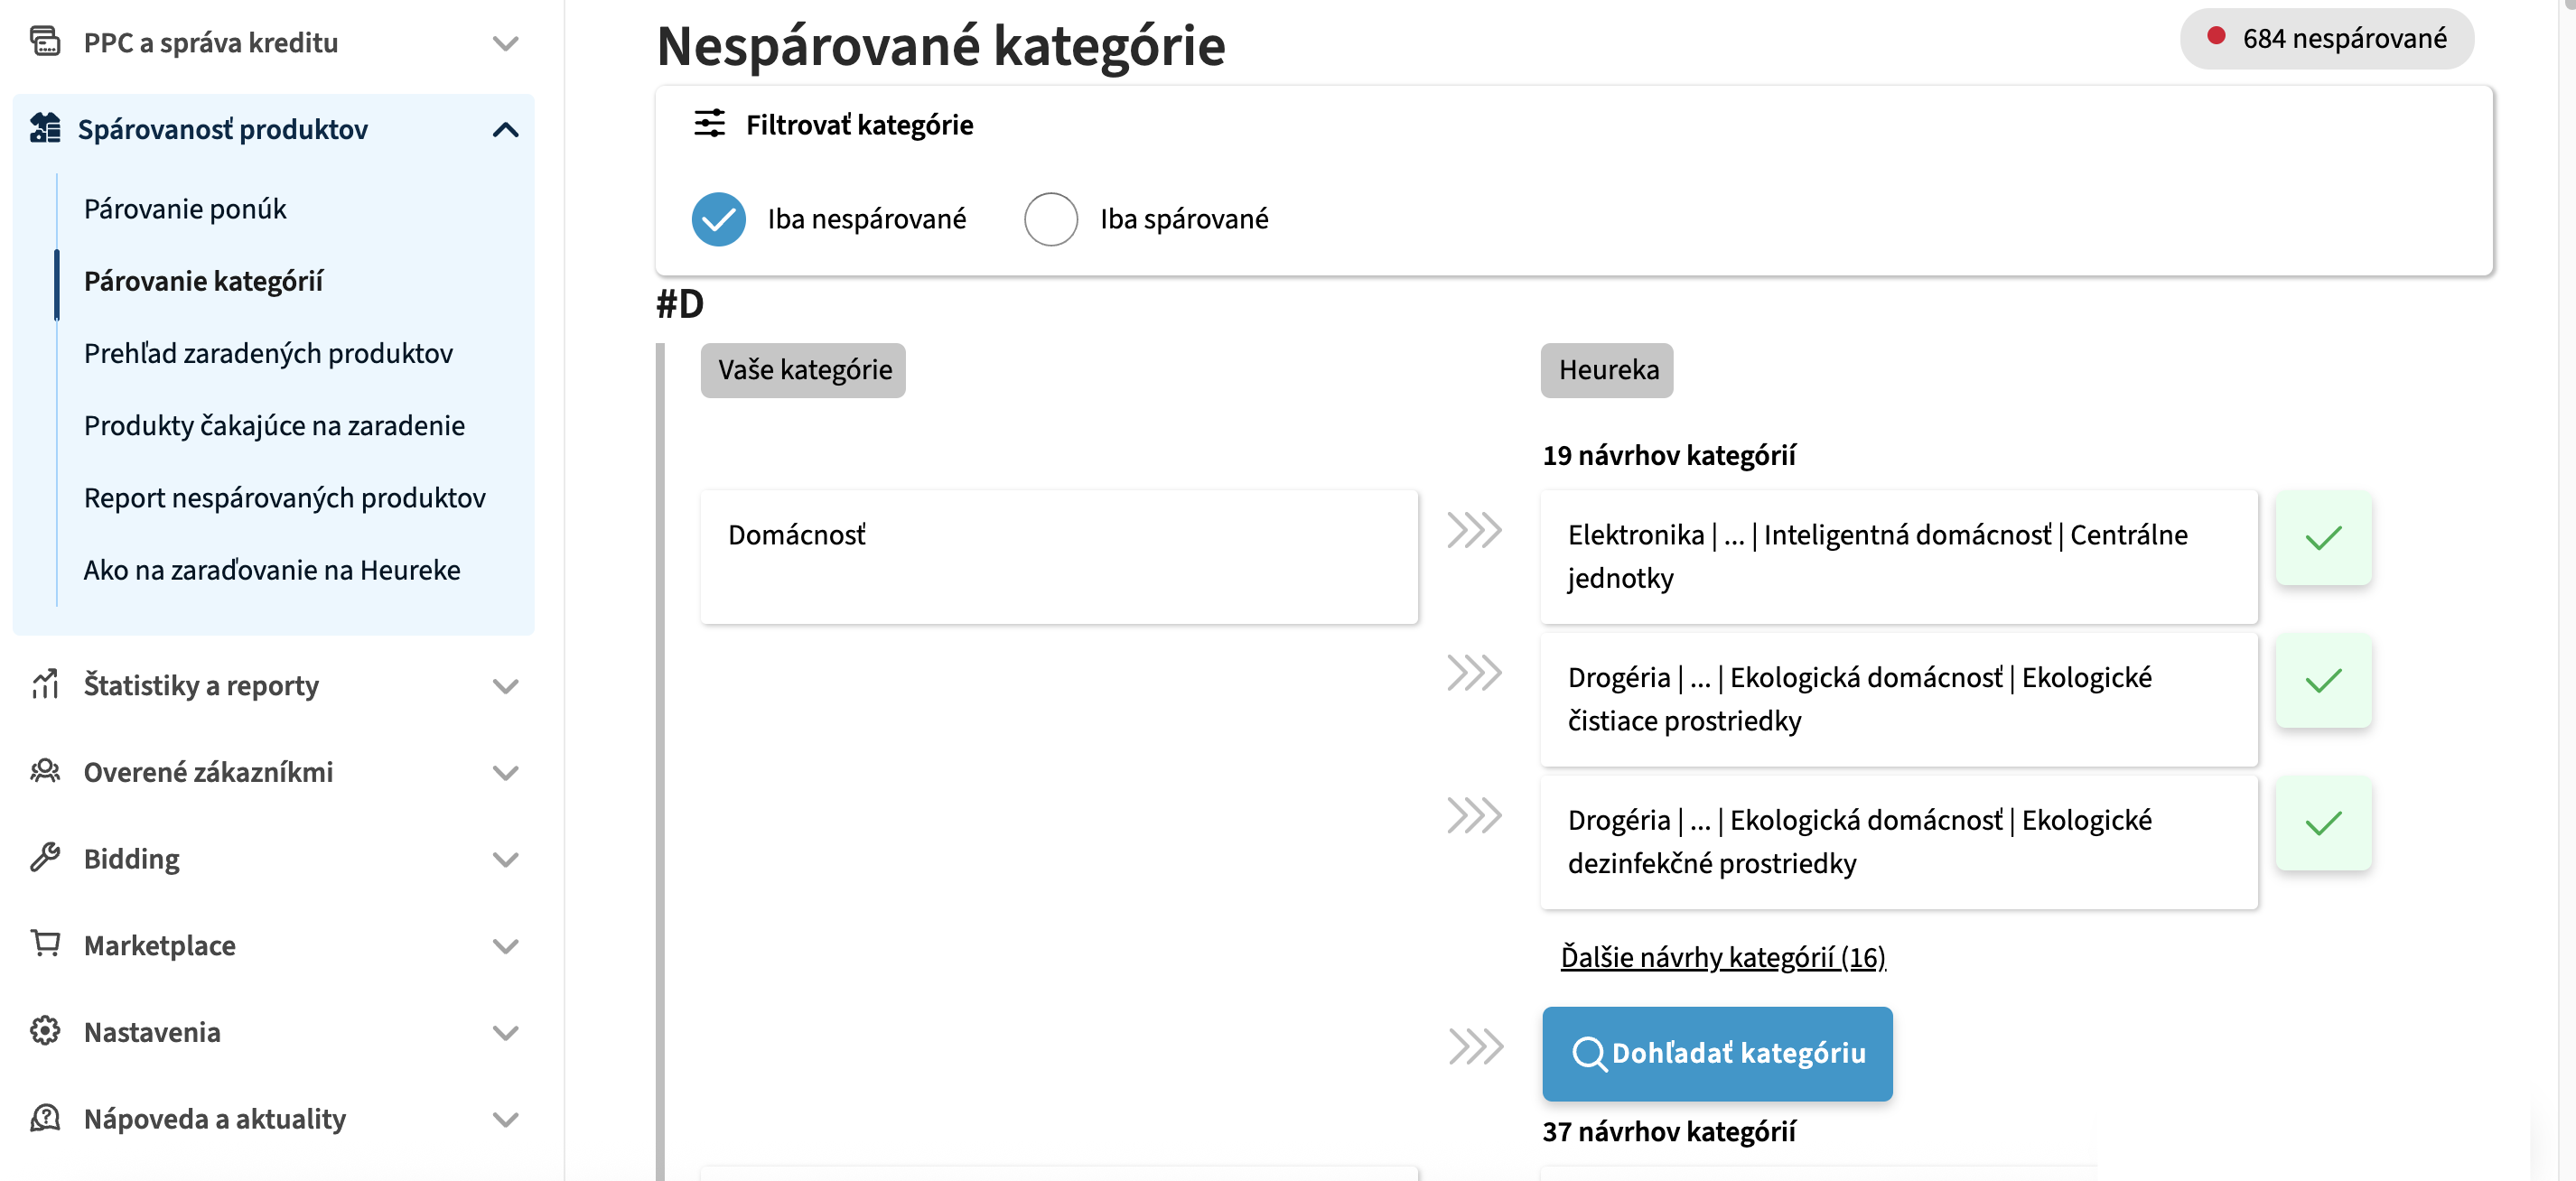The height and width of the screenshot is (1181, 2576).
Task: Collapse the Spárovanosť produktov section chevron
Action: coord(506,129)
